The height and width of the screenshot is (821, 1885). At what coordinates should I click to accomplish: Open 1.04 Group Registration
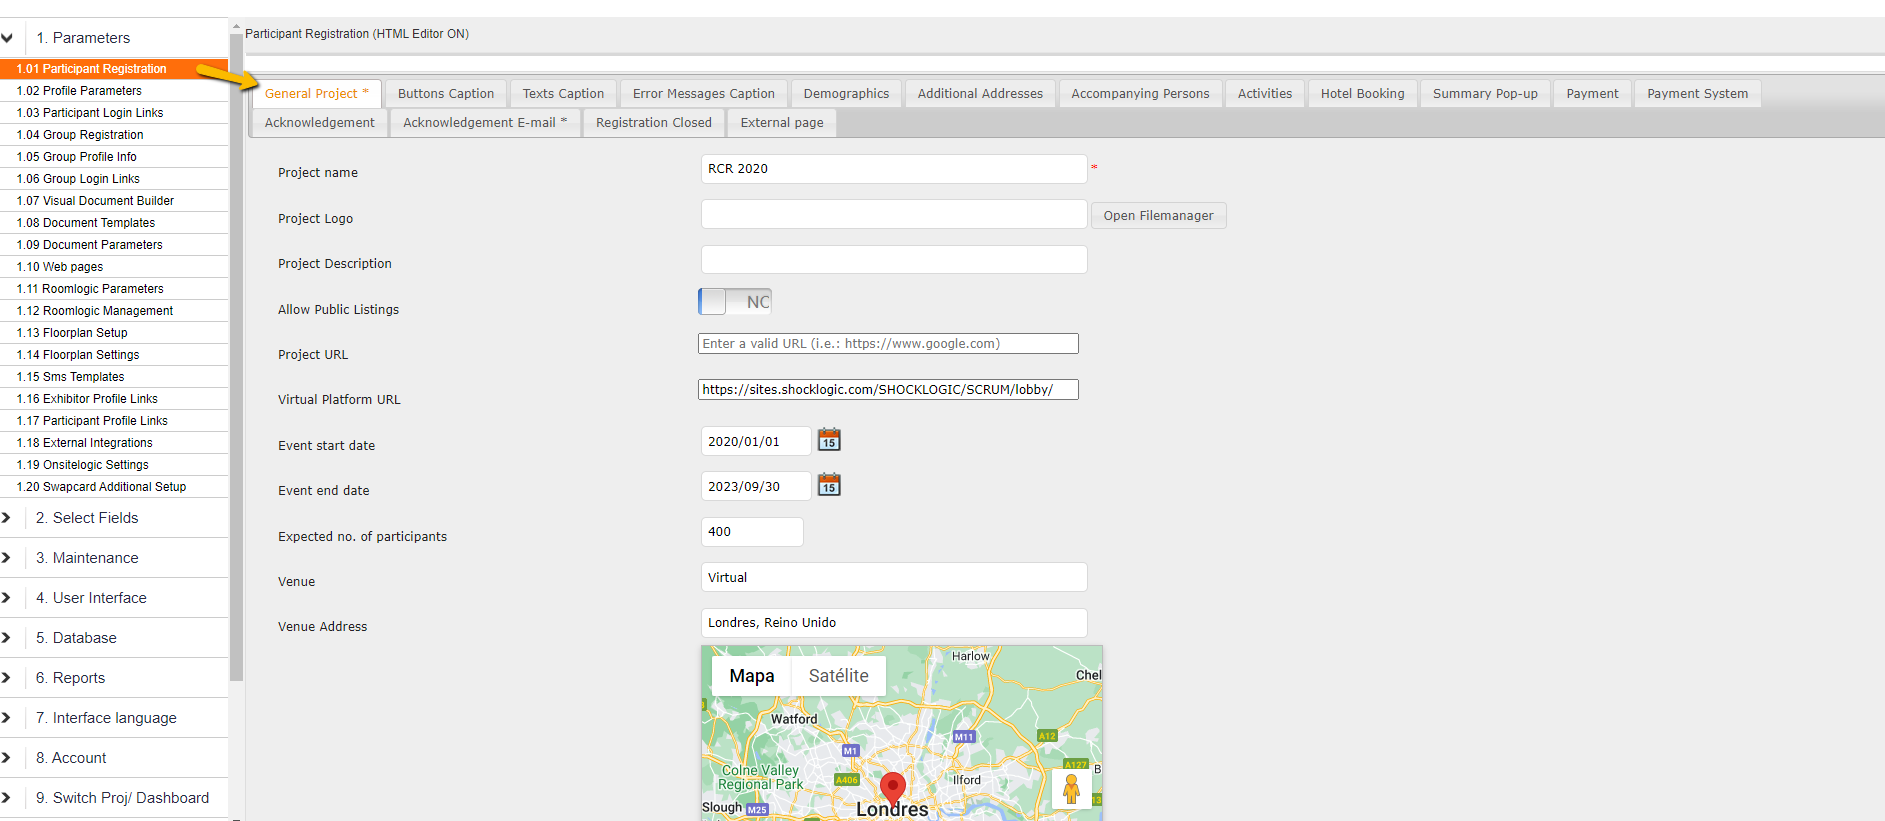(114, 135)
